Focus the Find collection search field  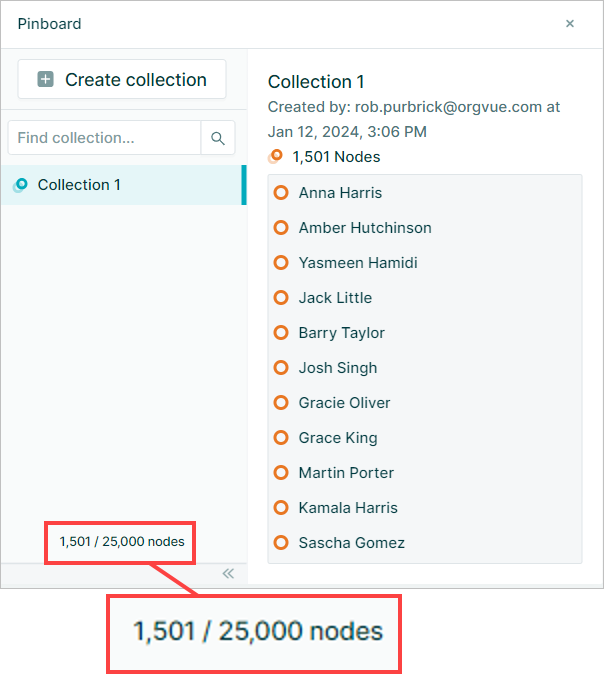(x=104, y=138)
